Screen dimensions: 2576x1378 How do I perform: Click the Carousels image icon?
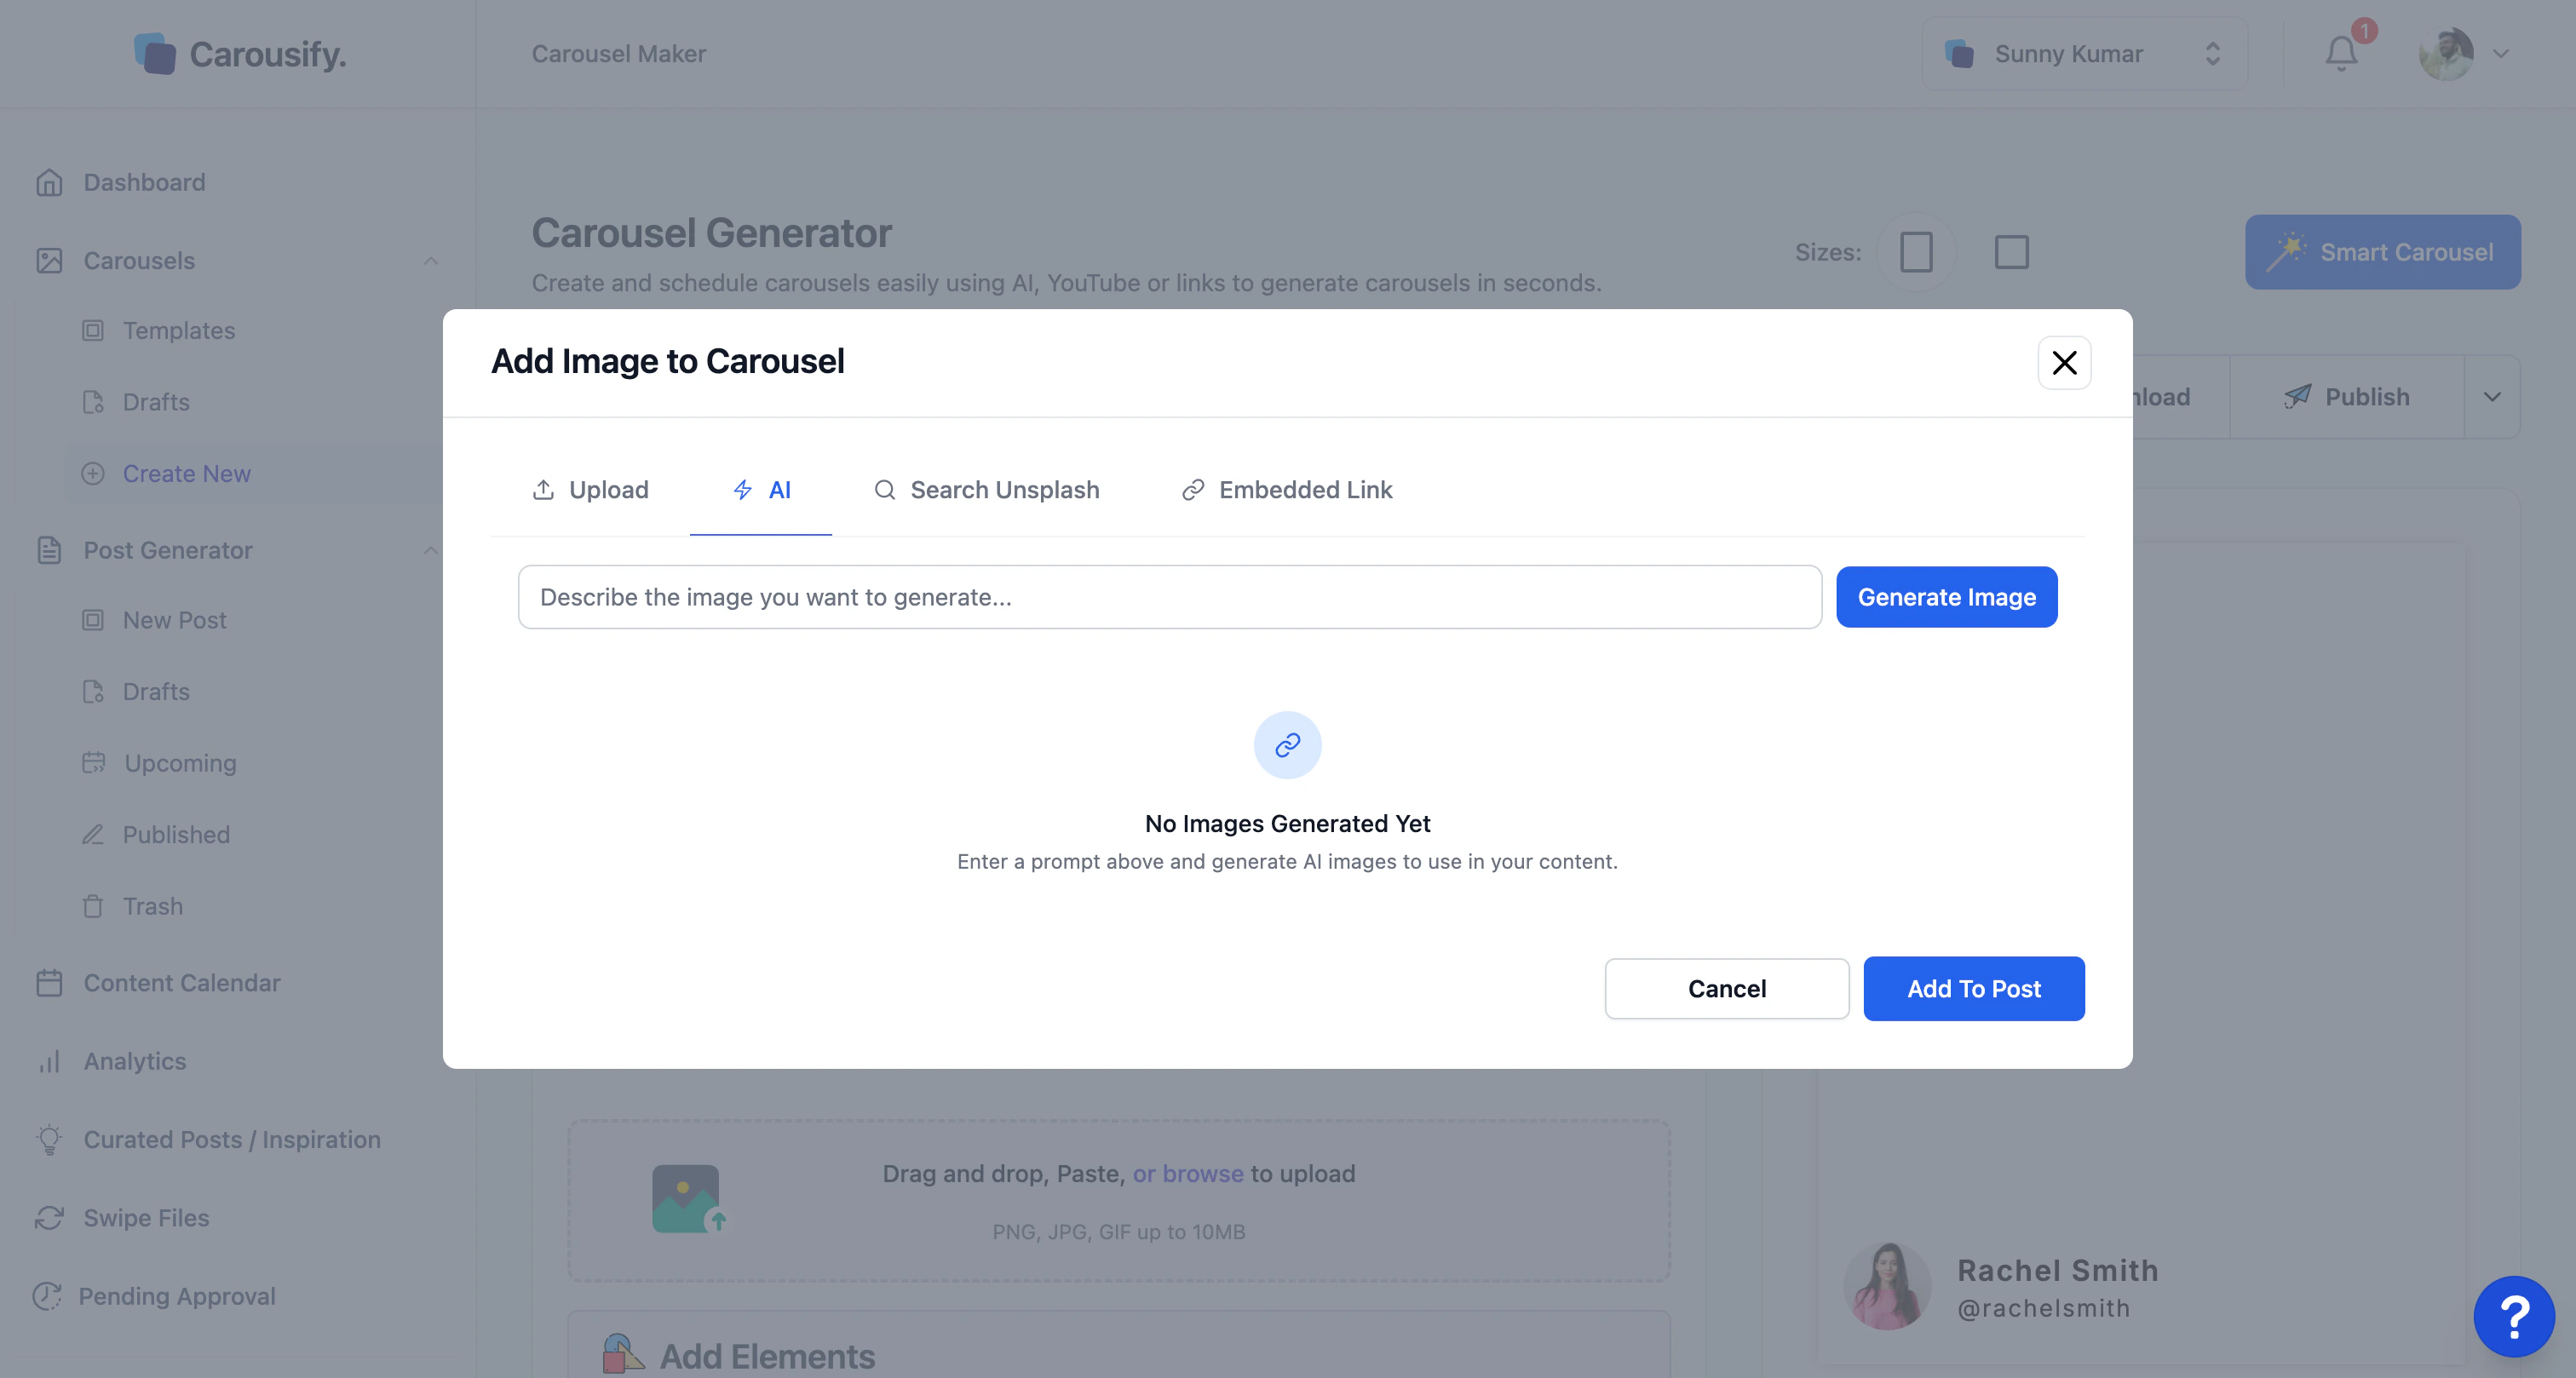49,260
